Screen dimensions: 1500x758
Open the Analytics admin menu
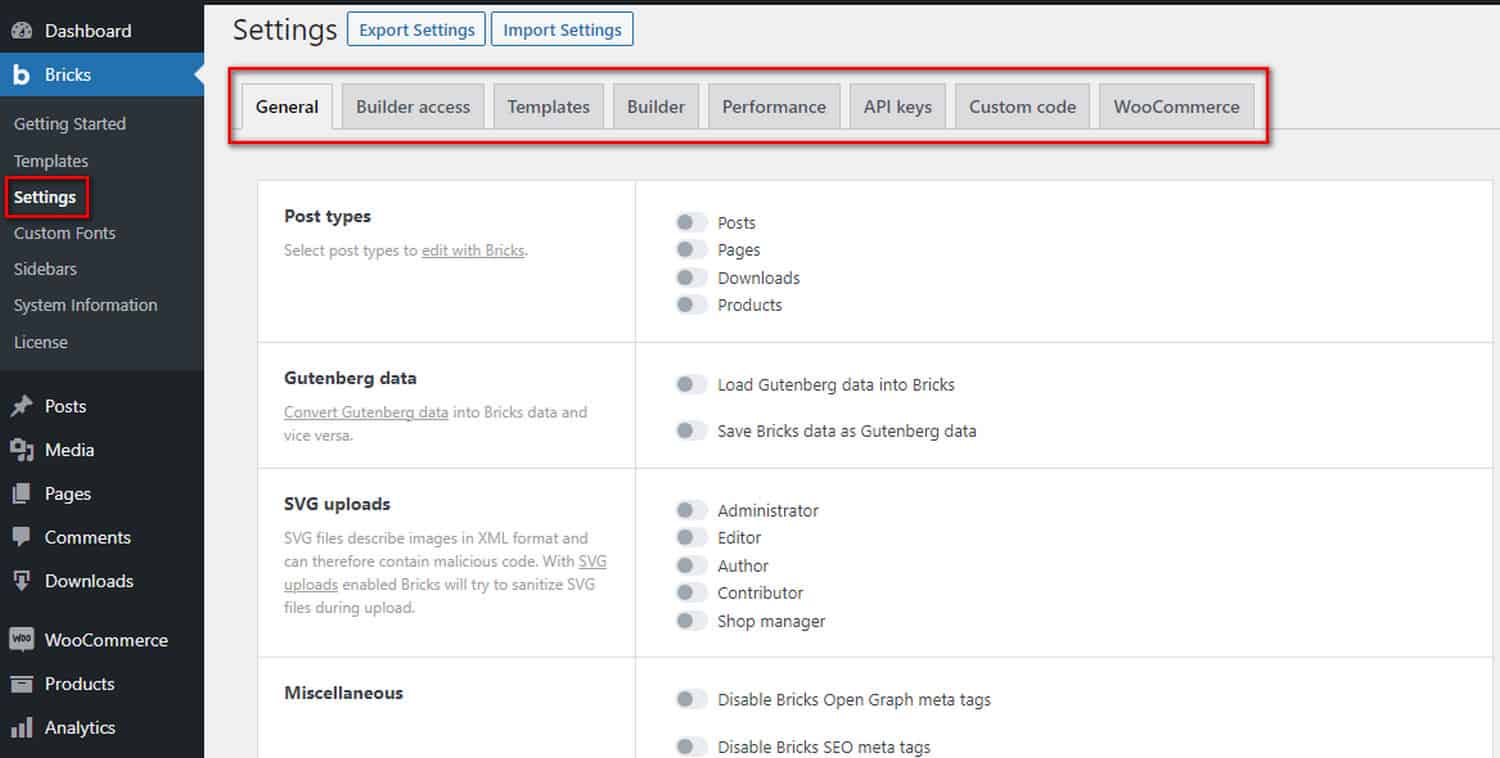click(102, 728)
